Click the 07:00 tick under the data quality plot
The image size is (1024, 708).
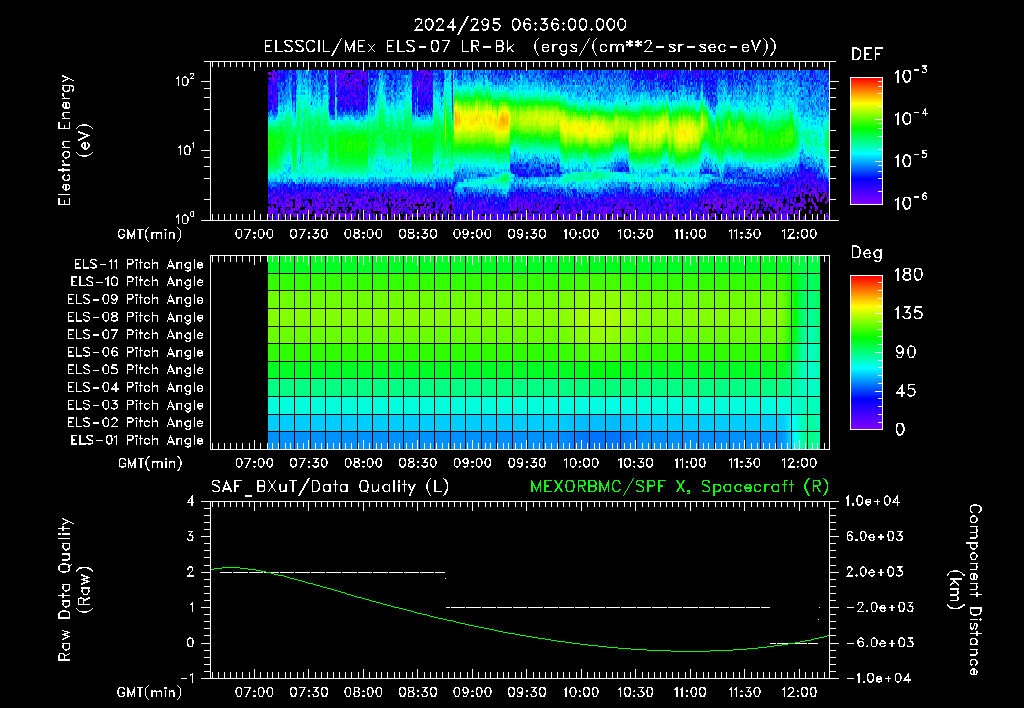[254, 692]
